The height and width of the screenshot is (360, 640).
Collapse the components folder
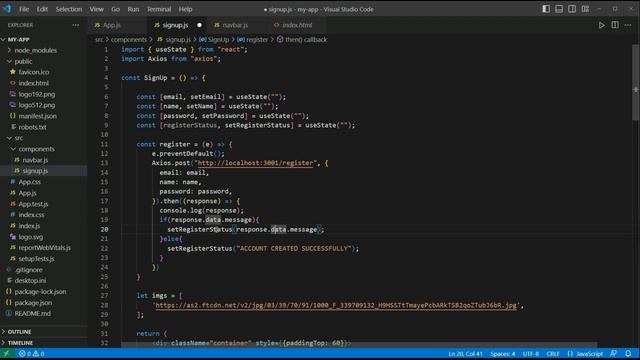(36, 149)
